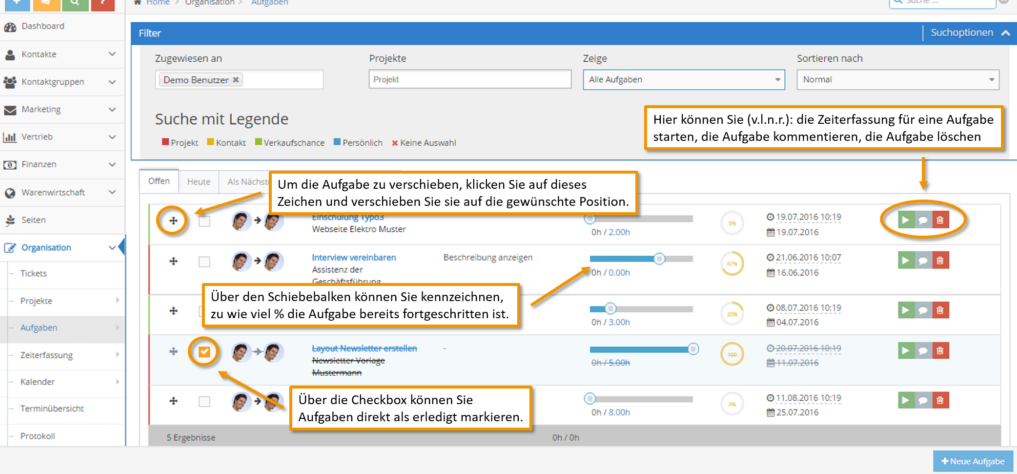
Task: Remove Demo Benutzer tag from assigned filter
Action: (235, 80)
